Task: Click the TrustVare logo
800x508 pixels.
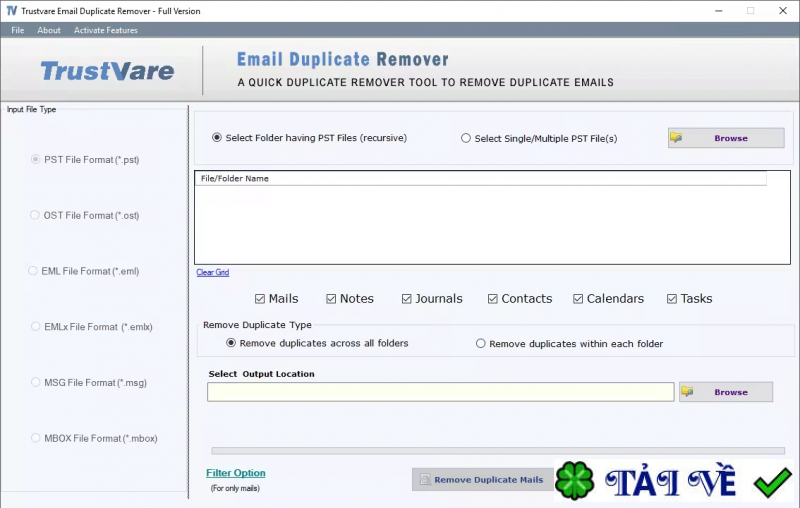Action: [x=107, y=71]
